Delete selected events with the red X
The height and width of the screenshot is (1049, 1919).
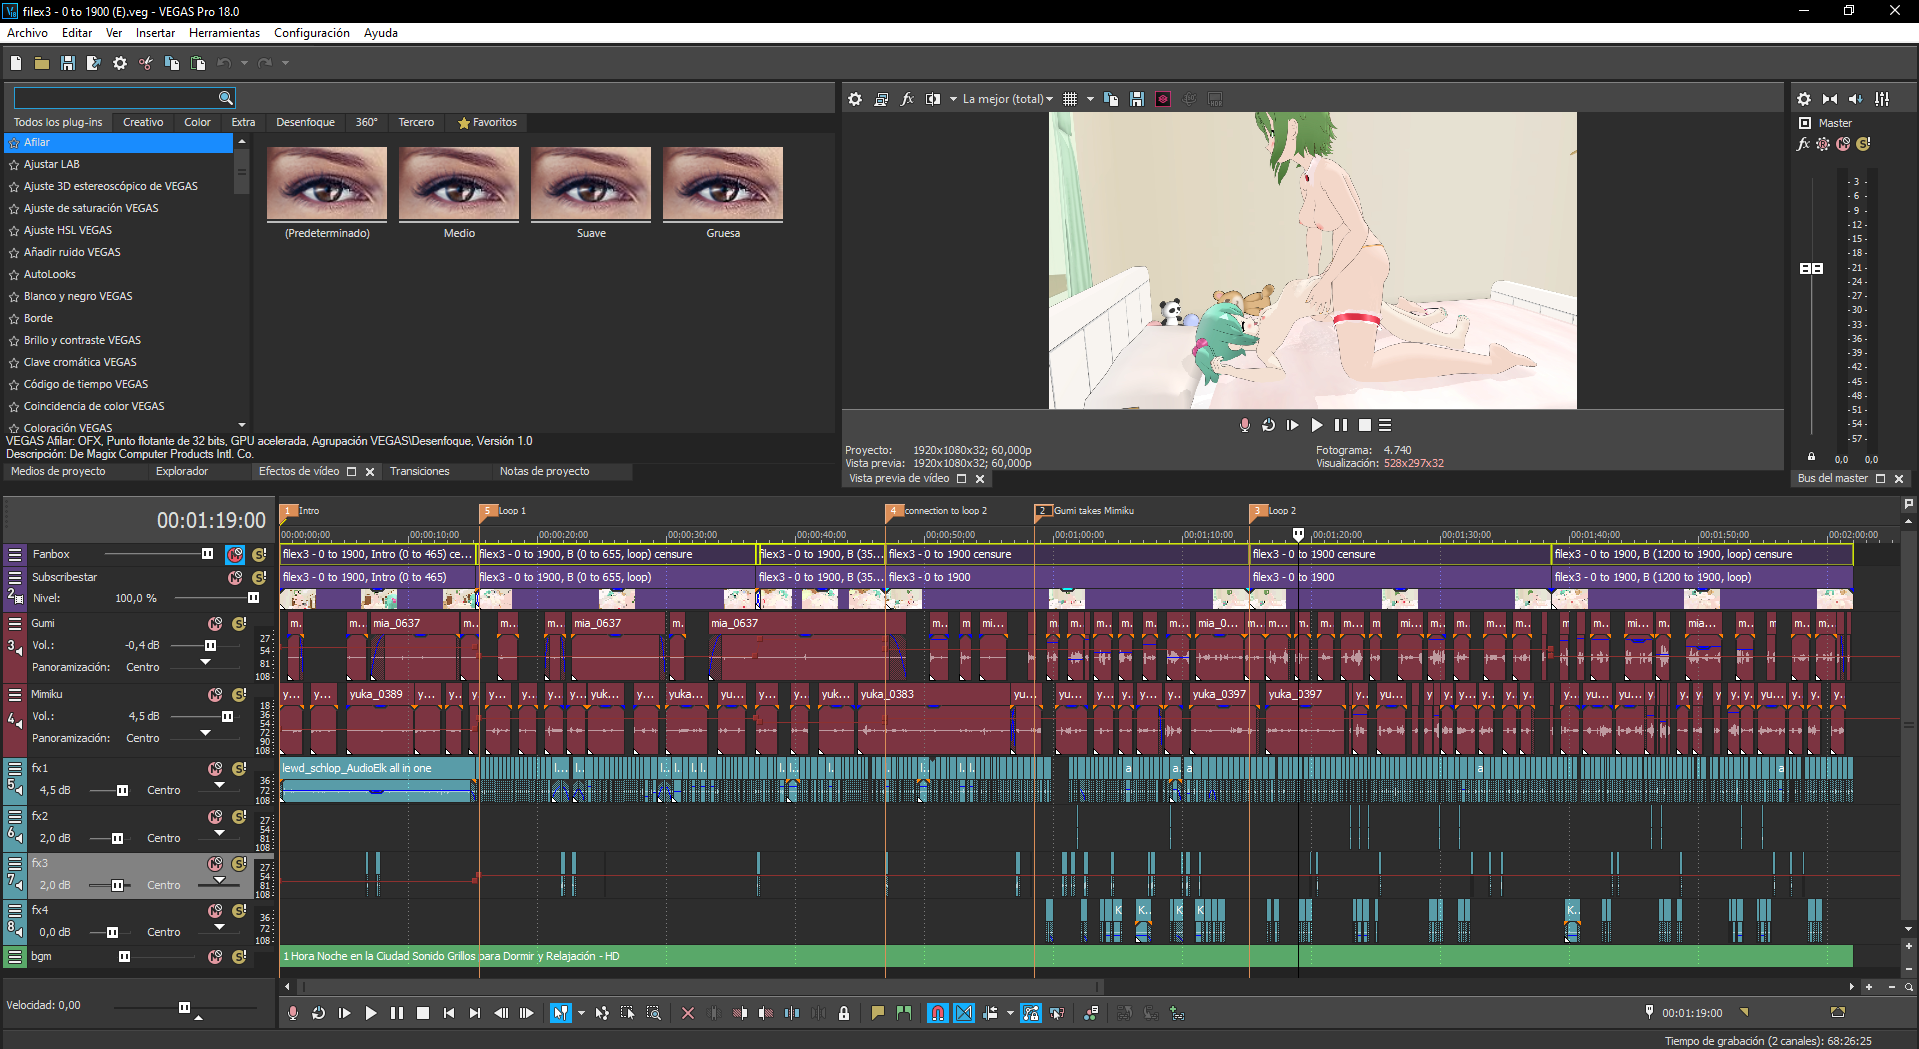(688, 1013)
